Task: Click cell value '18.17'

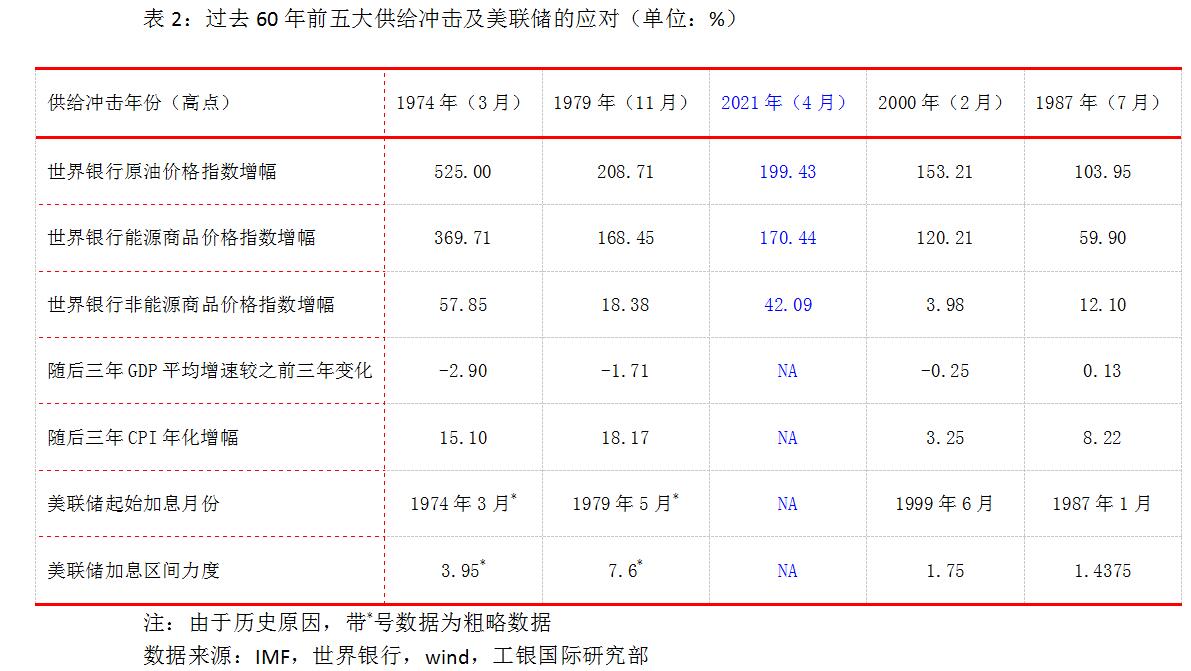Action: (625, 438)
